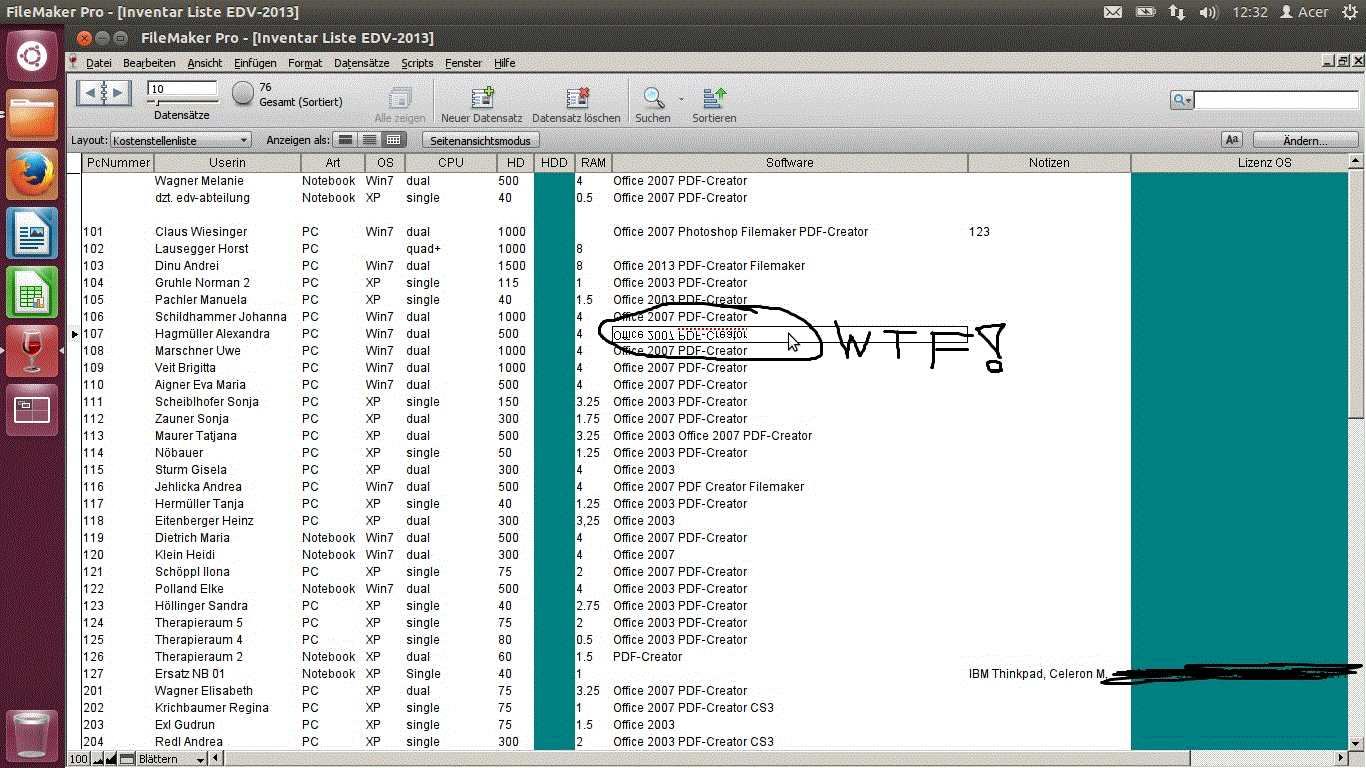The width and height of the screenshot is (1366, 768).
Task: Click the quick search text field
Action: (1276, 100)
